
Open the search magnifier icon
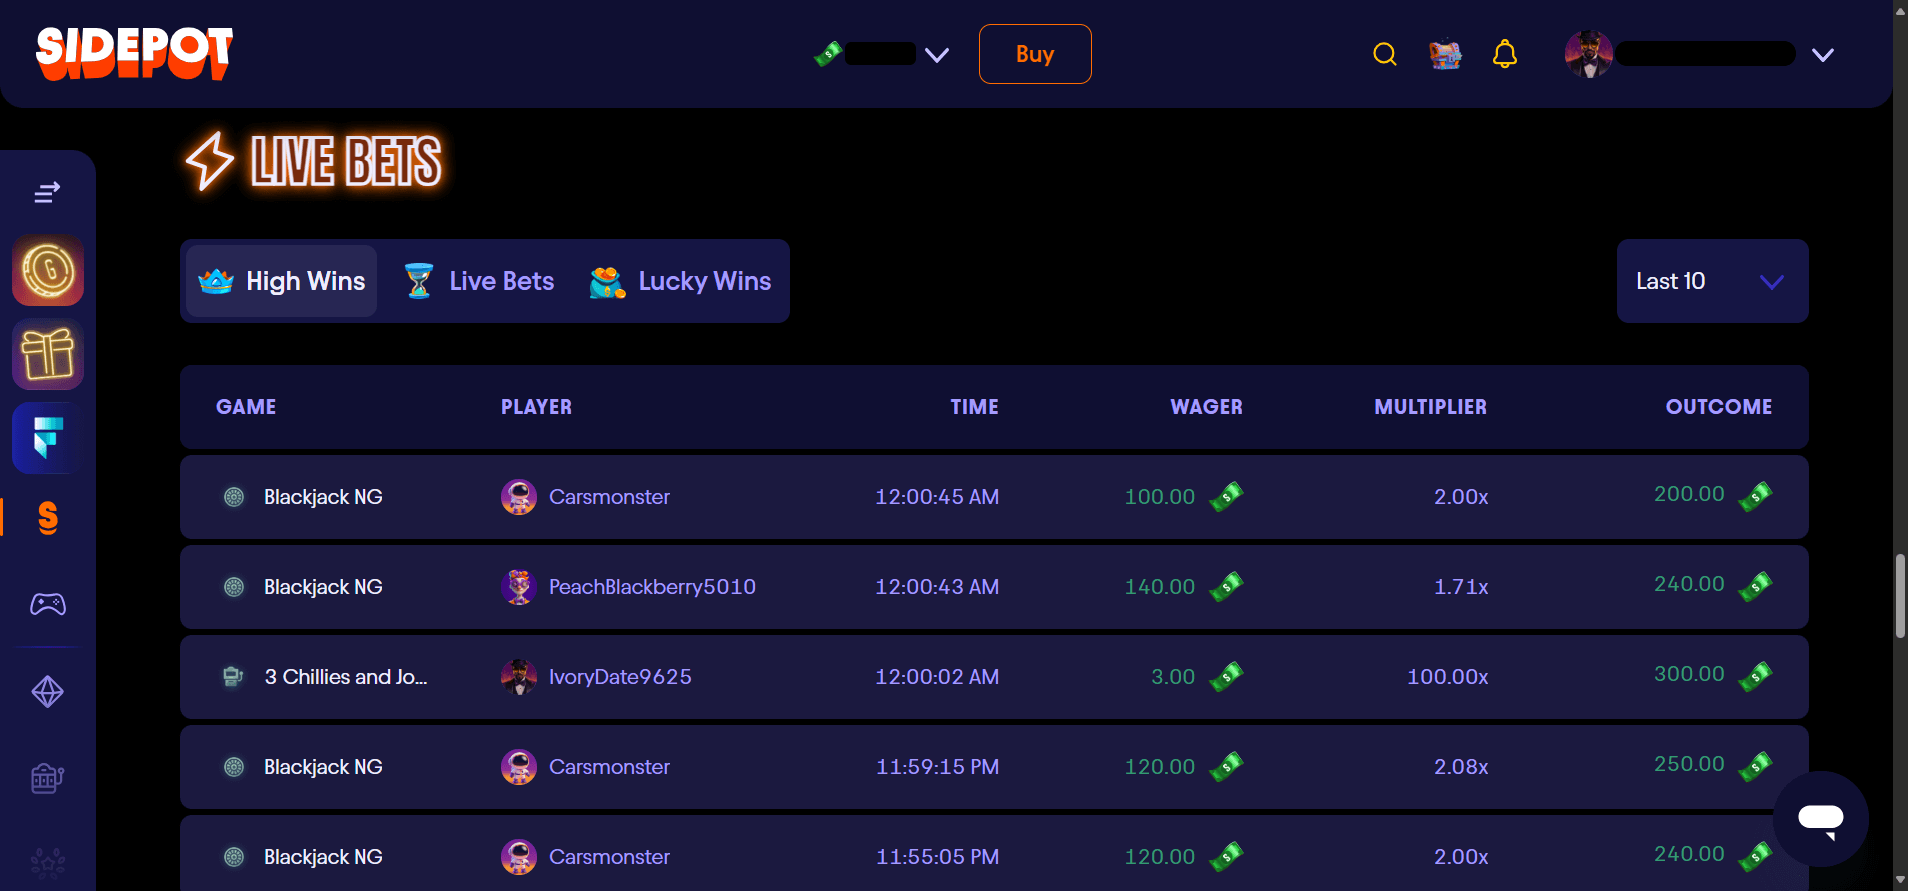tap(1384, 54)
